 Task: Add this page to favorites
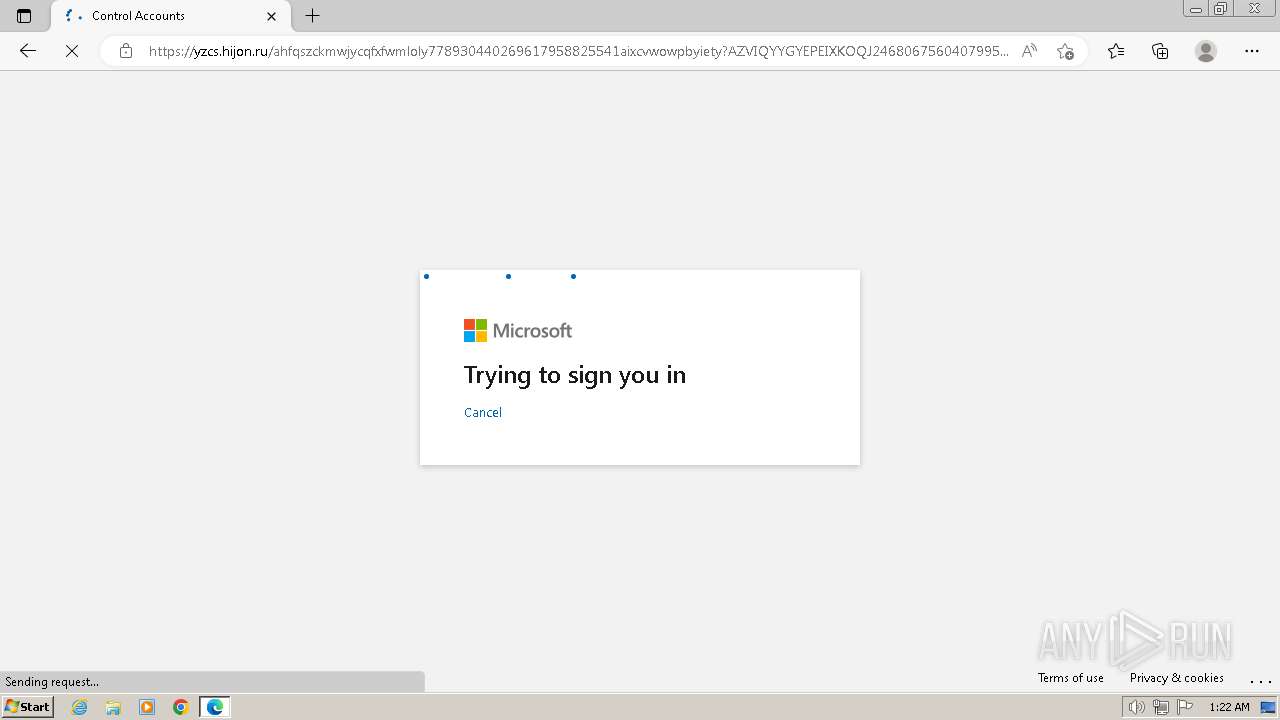pyautogui.click(x=1065, y=51)
